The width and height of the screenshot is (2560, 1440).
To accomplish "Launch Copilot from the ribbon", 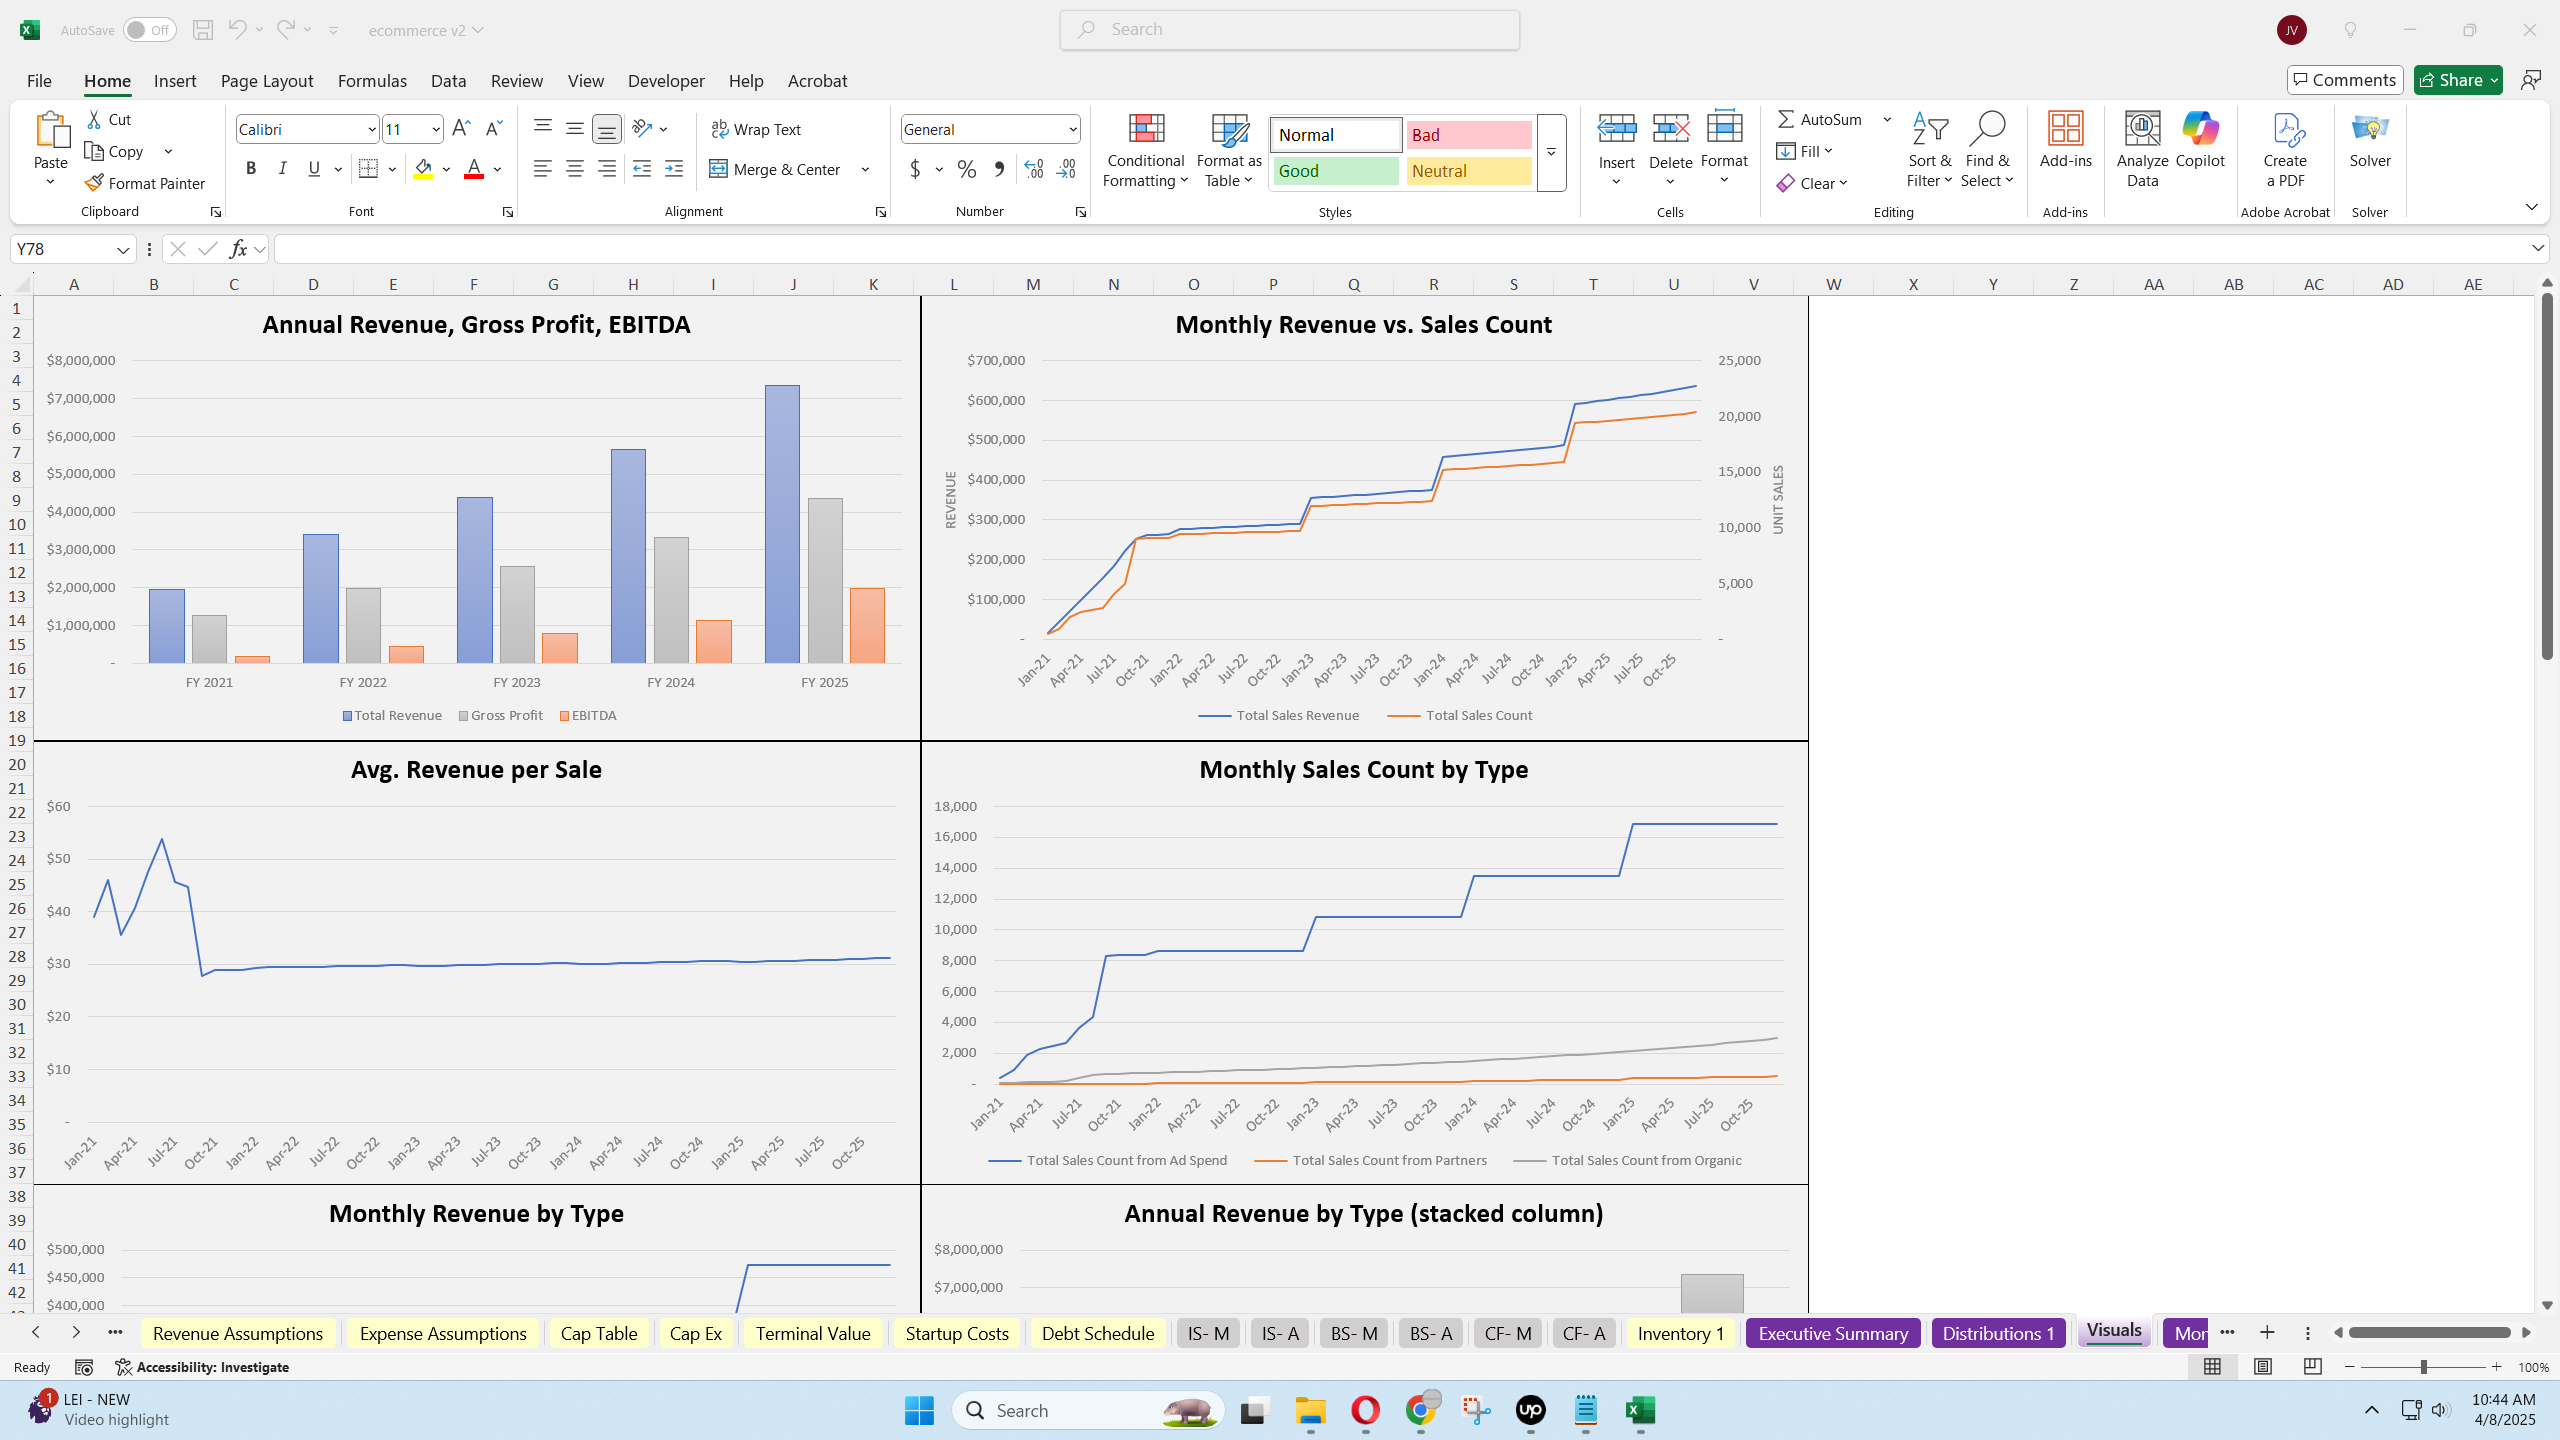I will point(2199,140).
